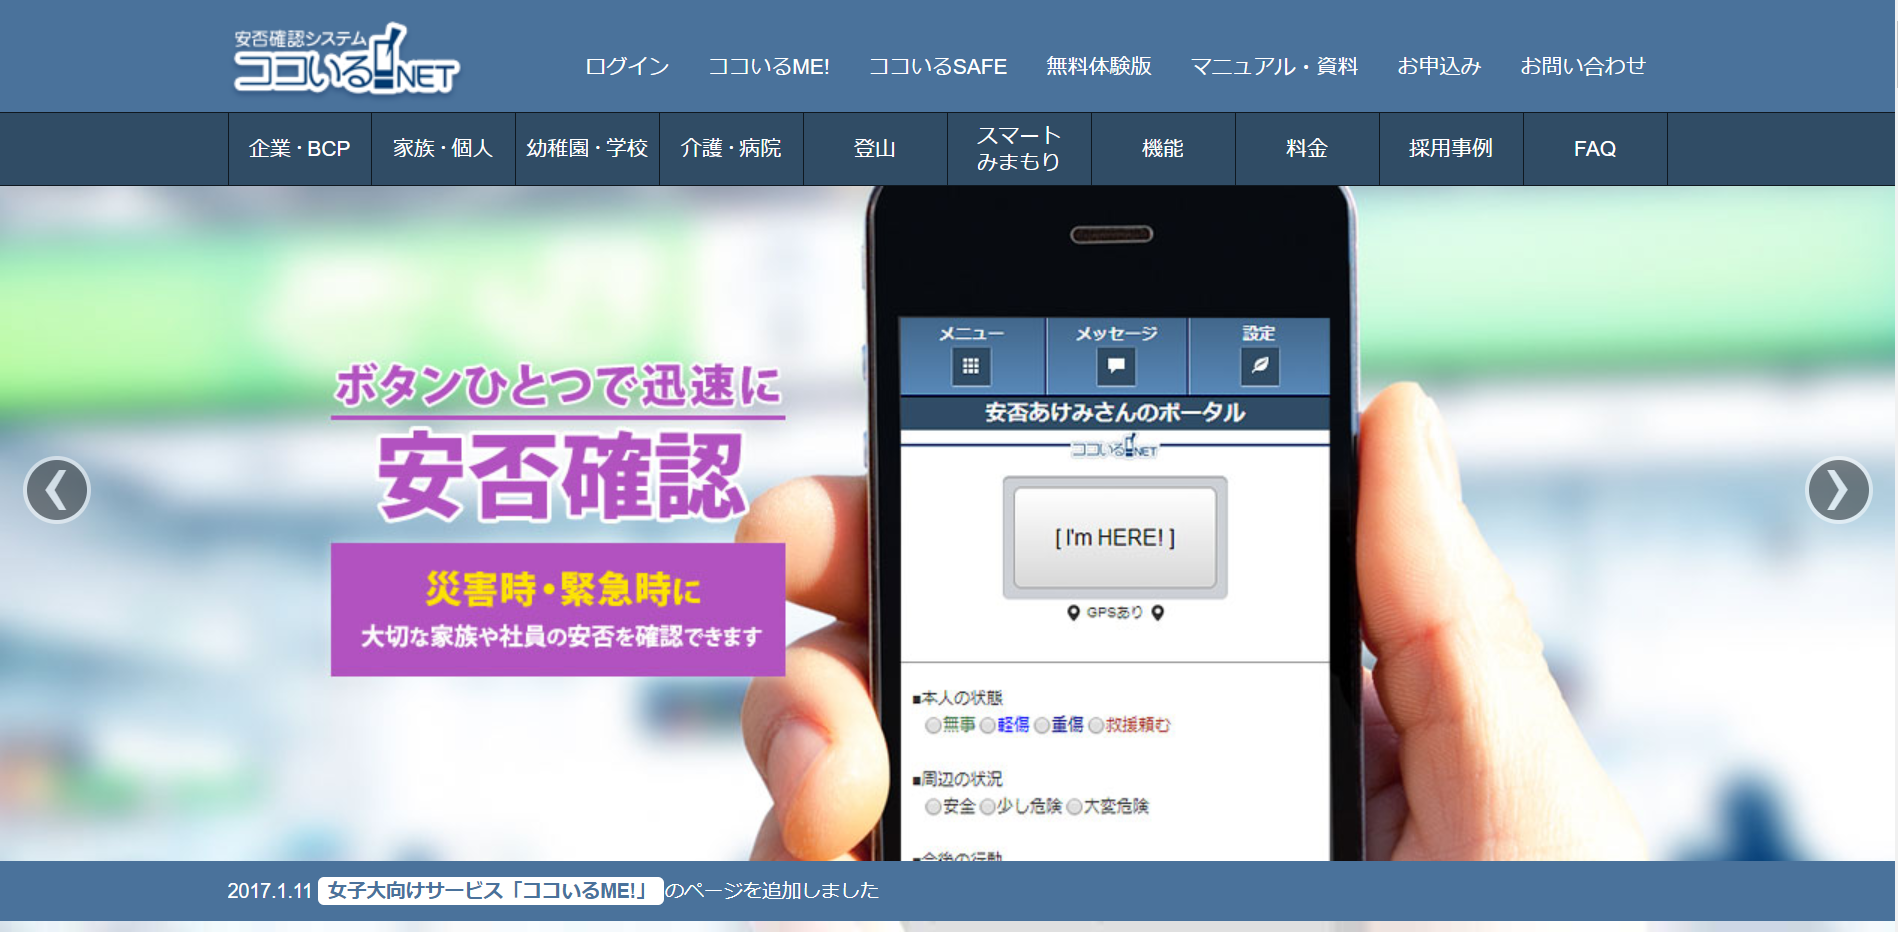Open the ココいるME! news announcement link
Viewport: 1898px width, 932px height.
click(x=489, y=891)
